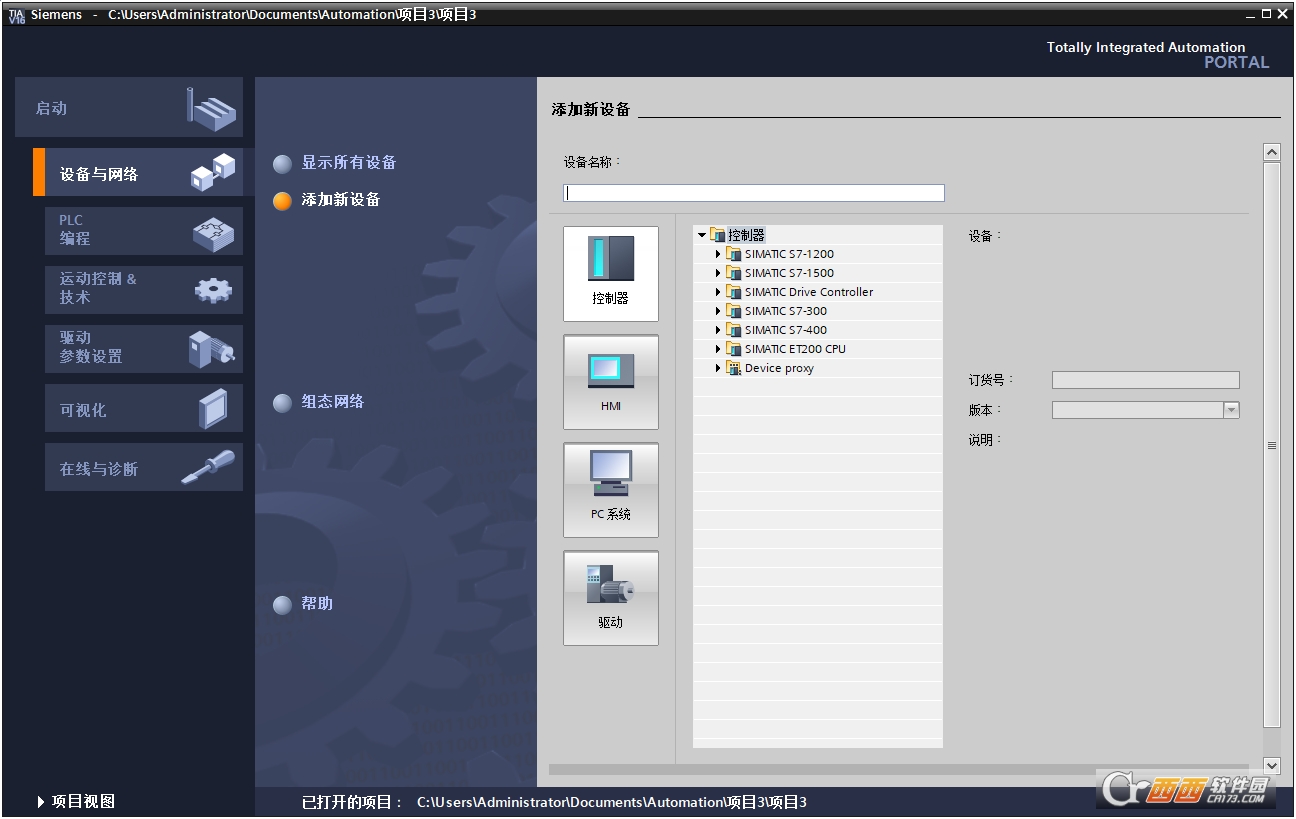The height and width of the screenshot is (819, 1296).
Task: Select the SIMATIC S7-1500 tree label
Action: [789, 273]
